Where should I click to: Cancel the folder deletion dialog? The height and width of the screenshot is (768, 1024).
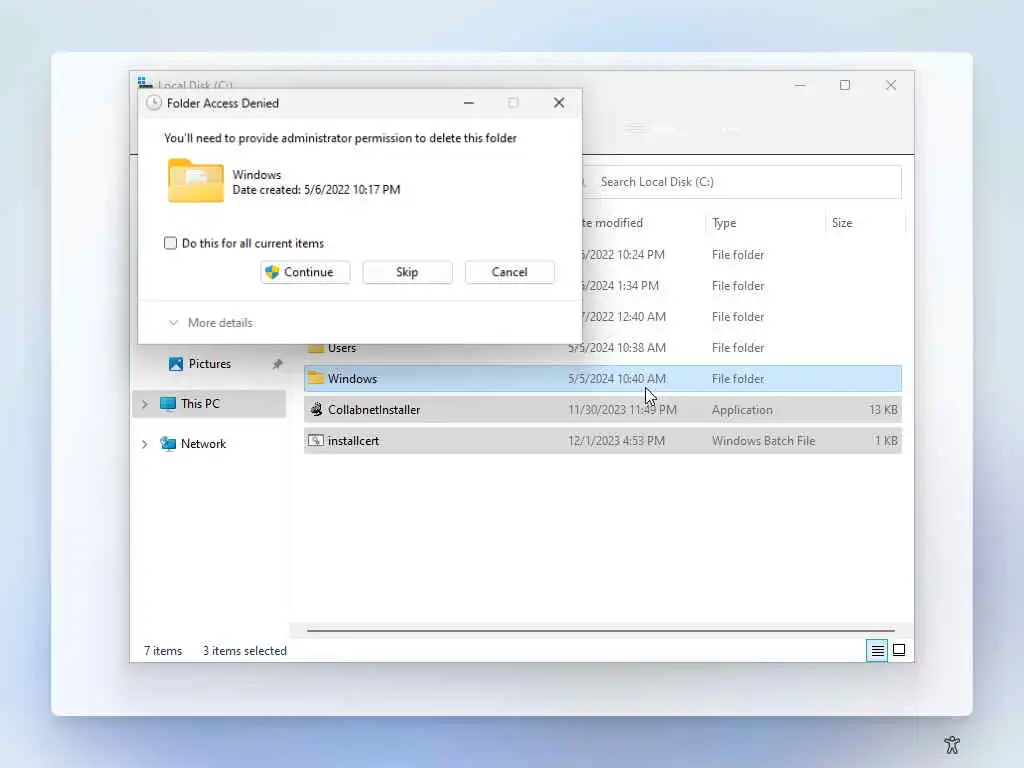[x=509, y=272]
